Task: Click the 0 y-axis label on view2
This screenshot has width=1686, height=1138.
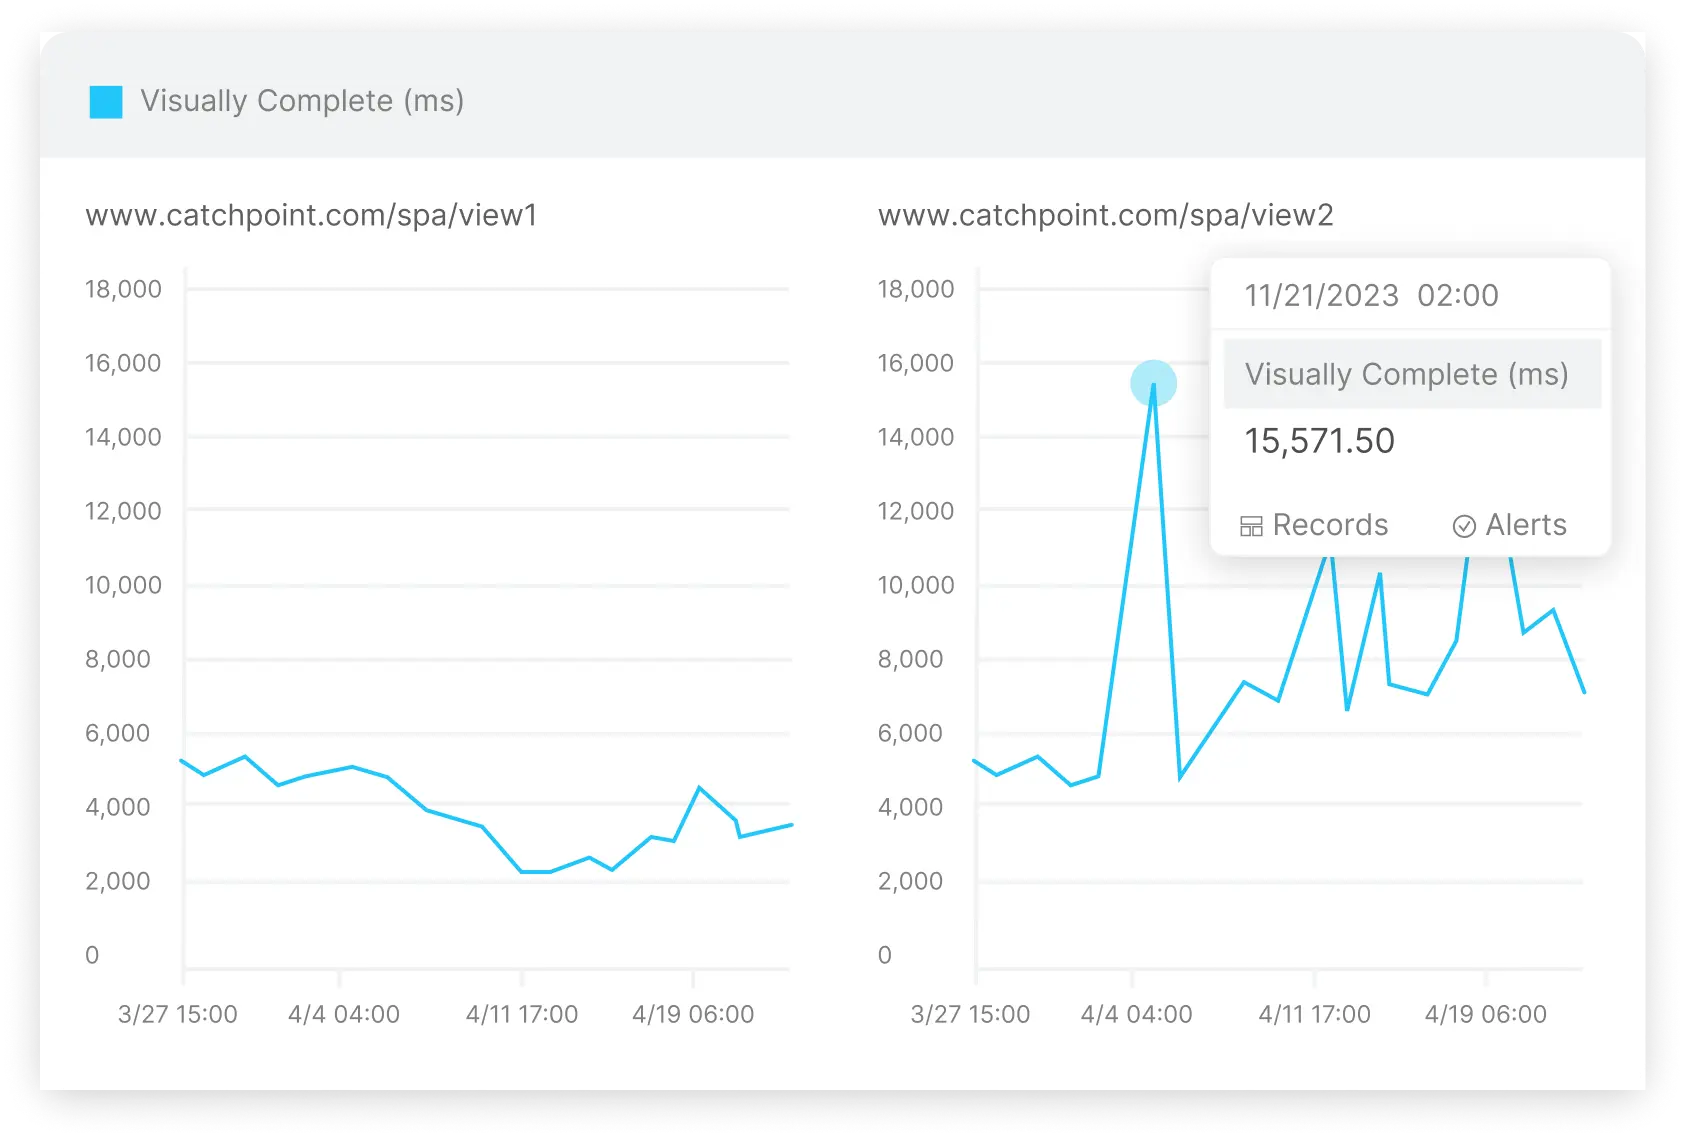Action: pos(884,955)
